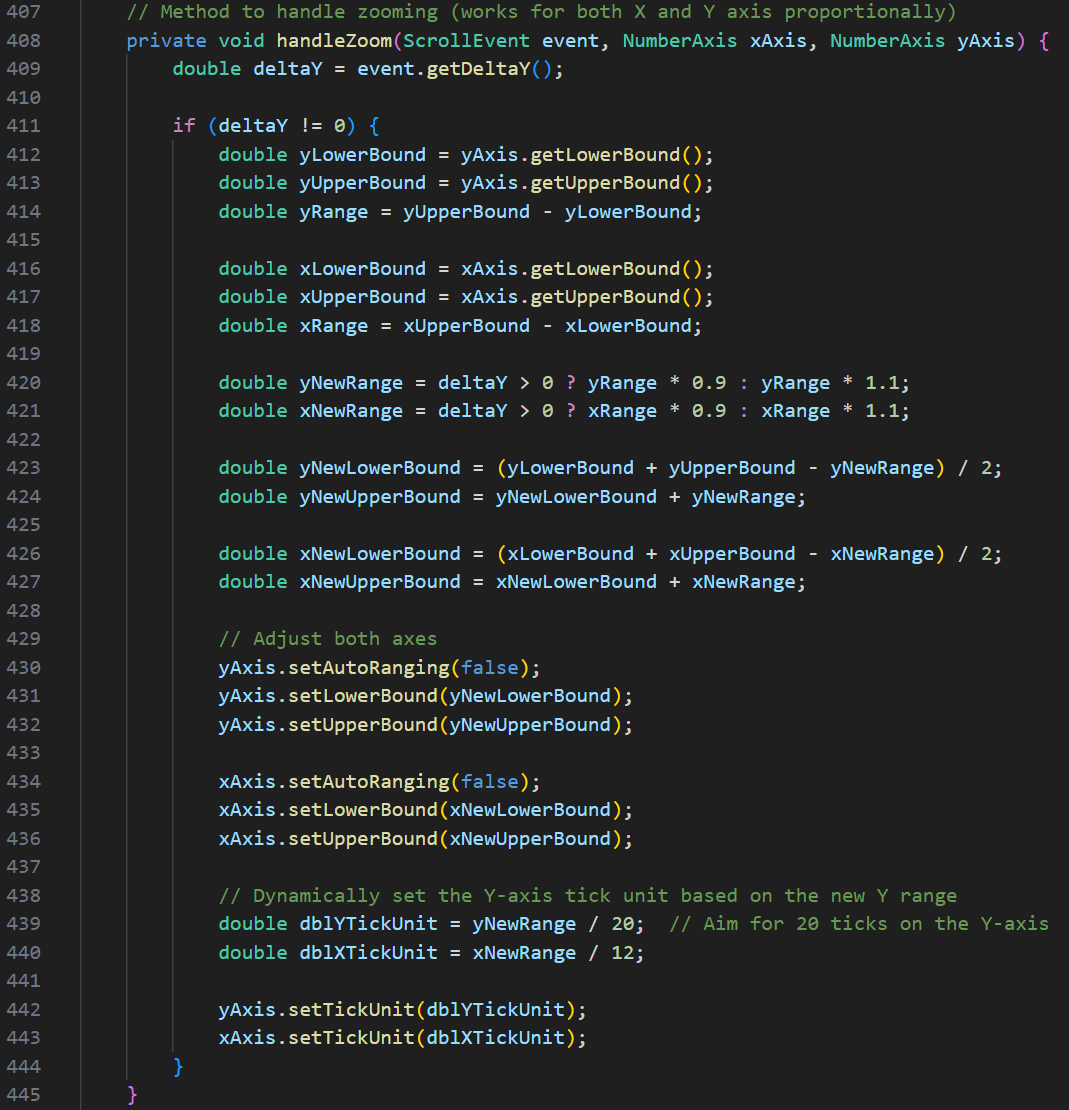Click the "Aim for 20 ticks" comment

click(x=858, y=924)
